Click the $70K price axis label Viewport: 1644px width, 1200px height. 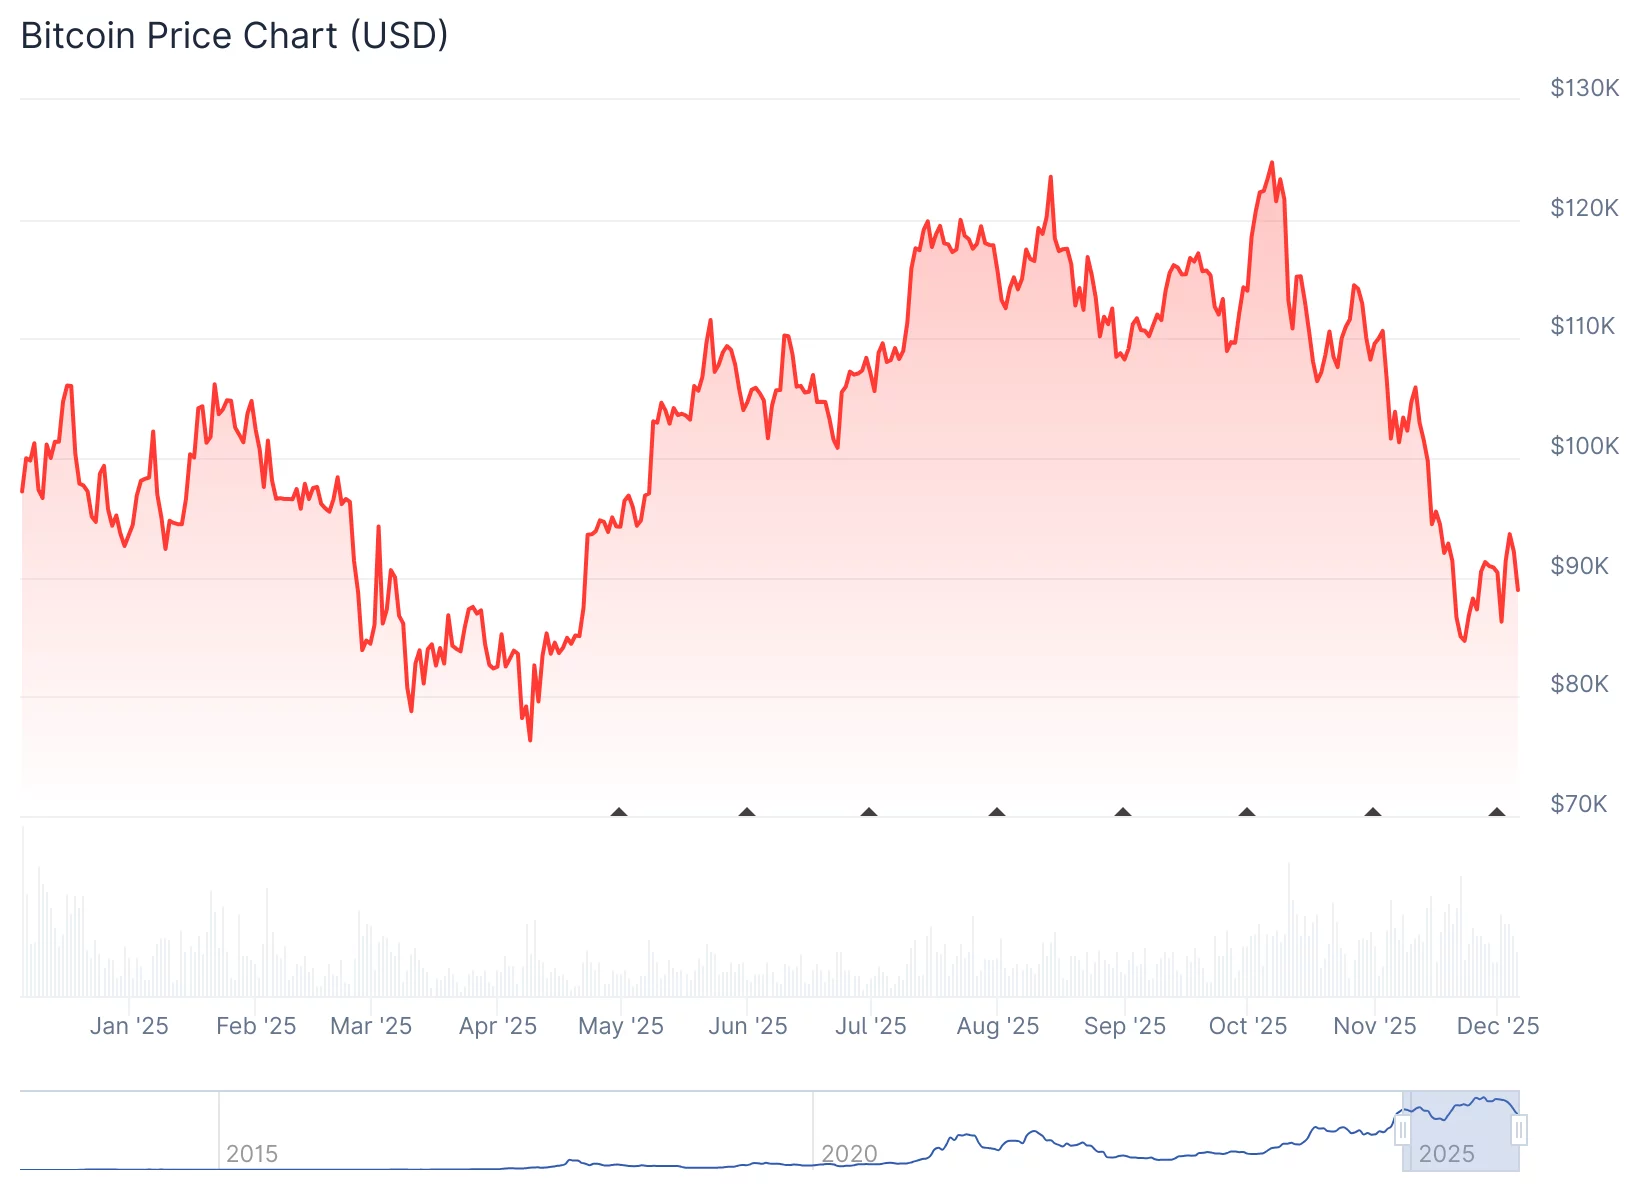tap(1579, 804)
